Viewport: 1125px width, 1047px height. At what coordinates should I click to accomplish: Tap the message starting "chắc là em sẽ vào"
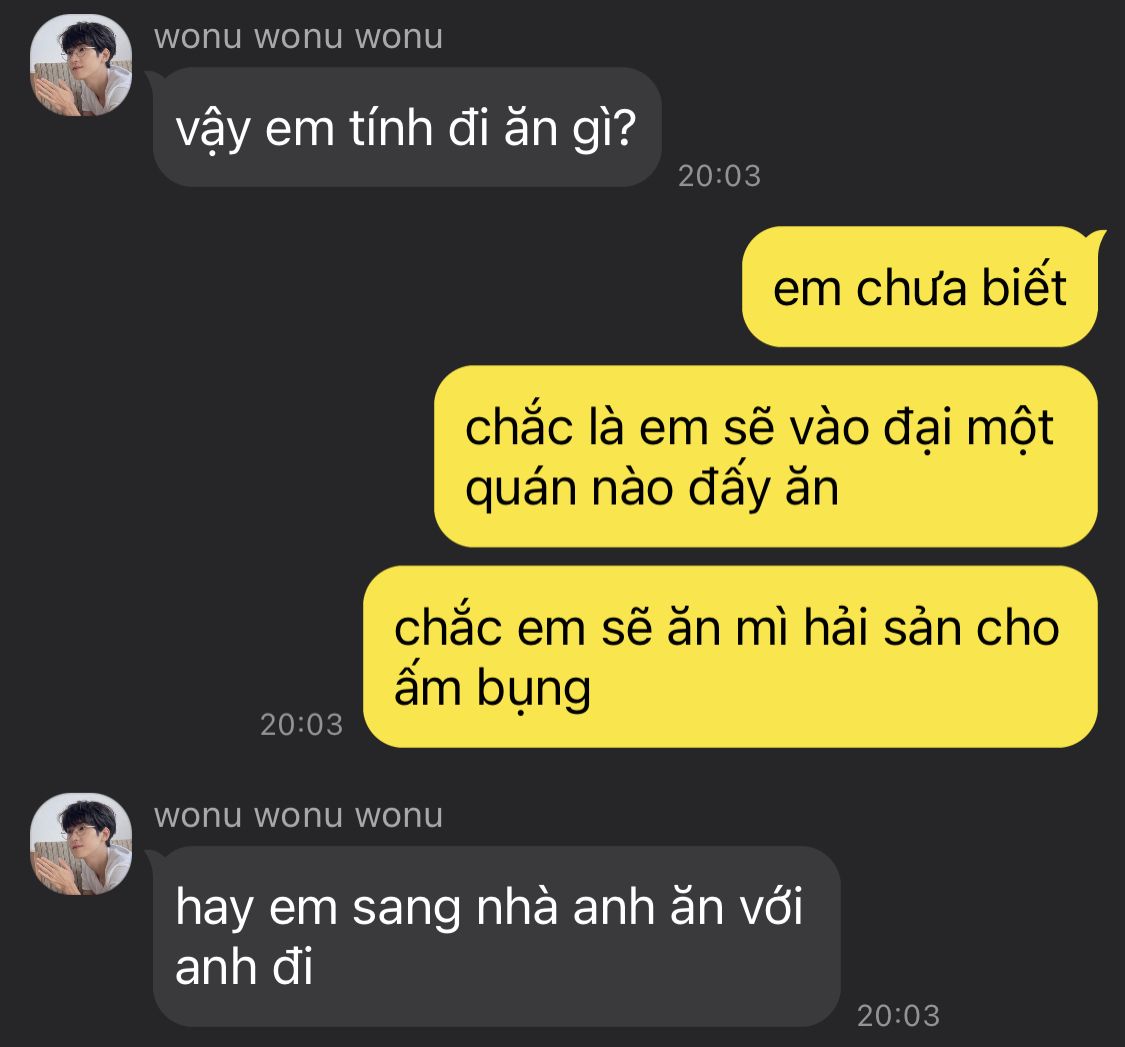point(766,456)
